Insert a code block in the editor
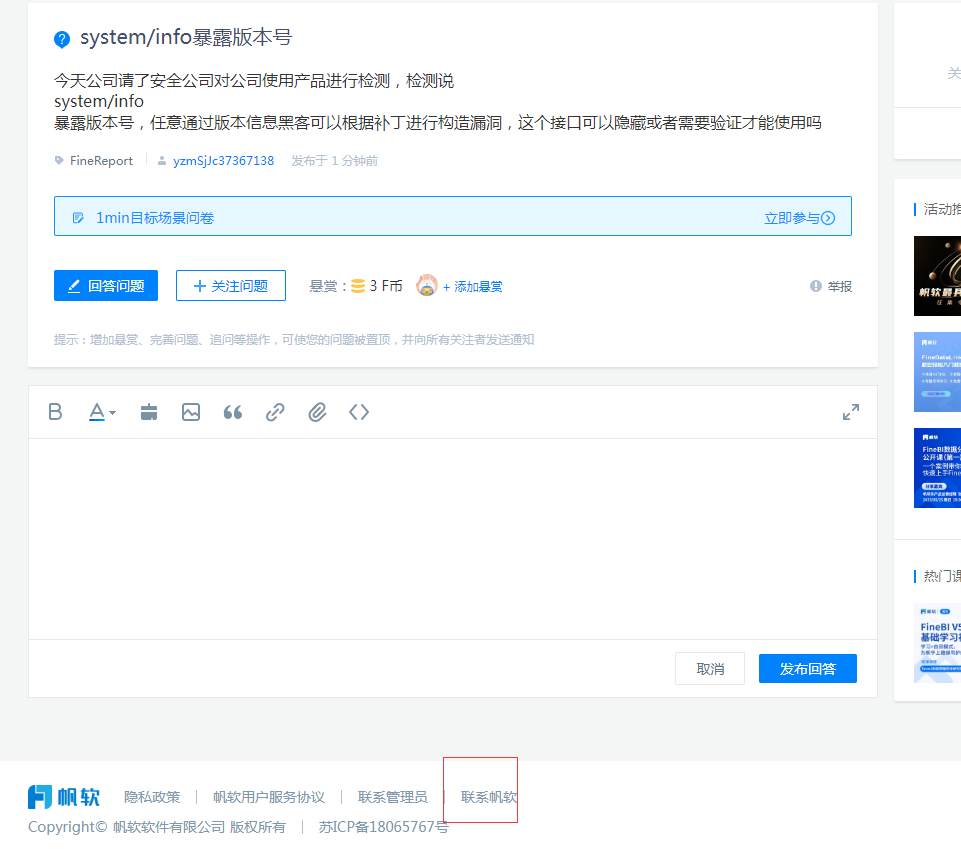 tap(359, 412)
